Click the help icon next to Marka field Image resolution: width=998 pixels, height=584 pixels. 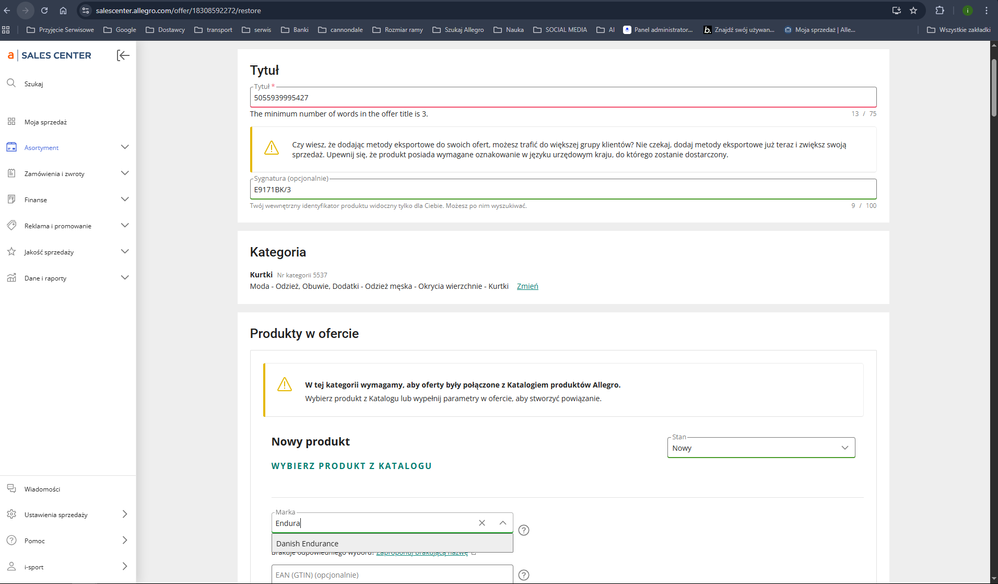click(523, 530)
